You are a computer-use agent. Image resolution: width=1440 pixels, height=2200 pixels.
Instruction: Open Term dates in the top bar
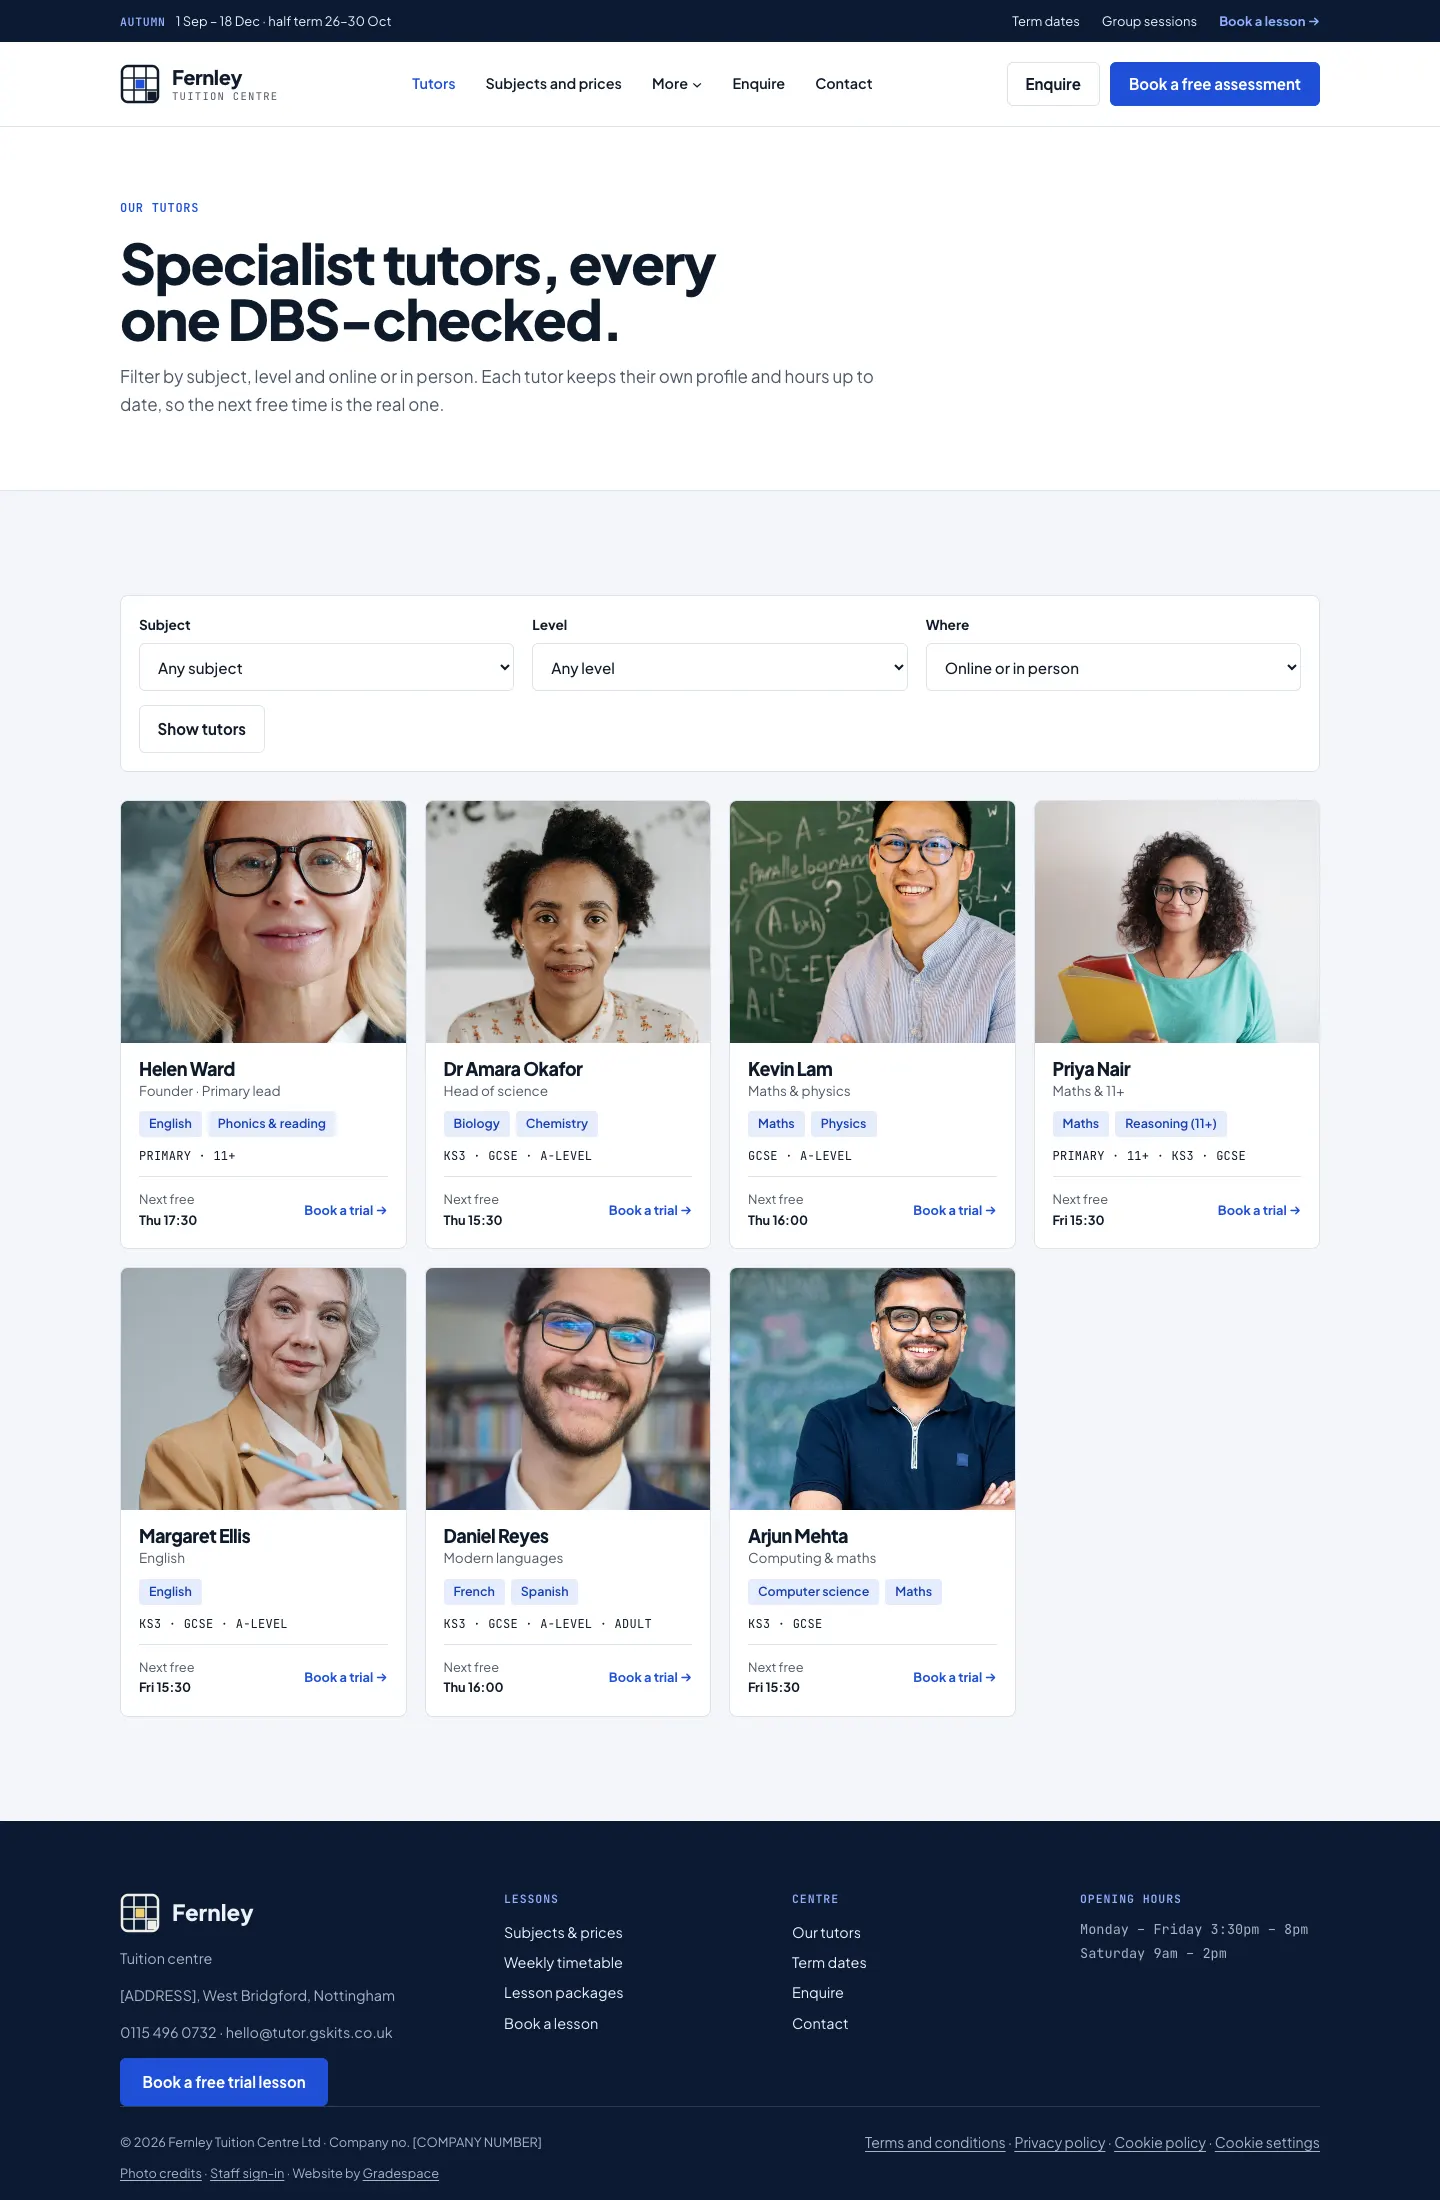pyautogui.click(x=1046, y=21)
